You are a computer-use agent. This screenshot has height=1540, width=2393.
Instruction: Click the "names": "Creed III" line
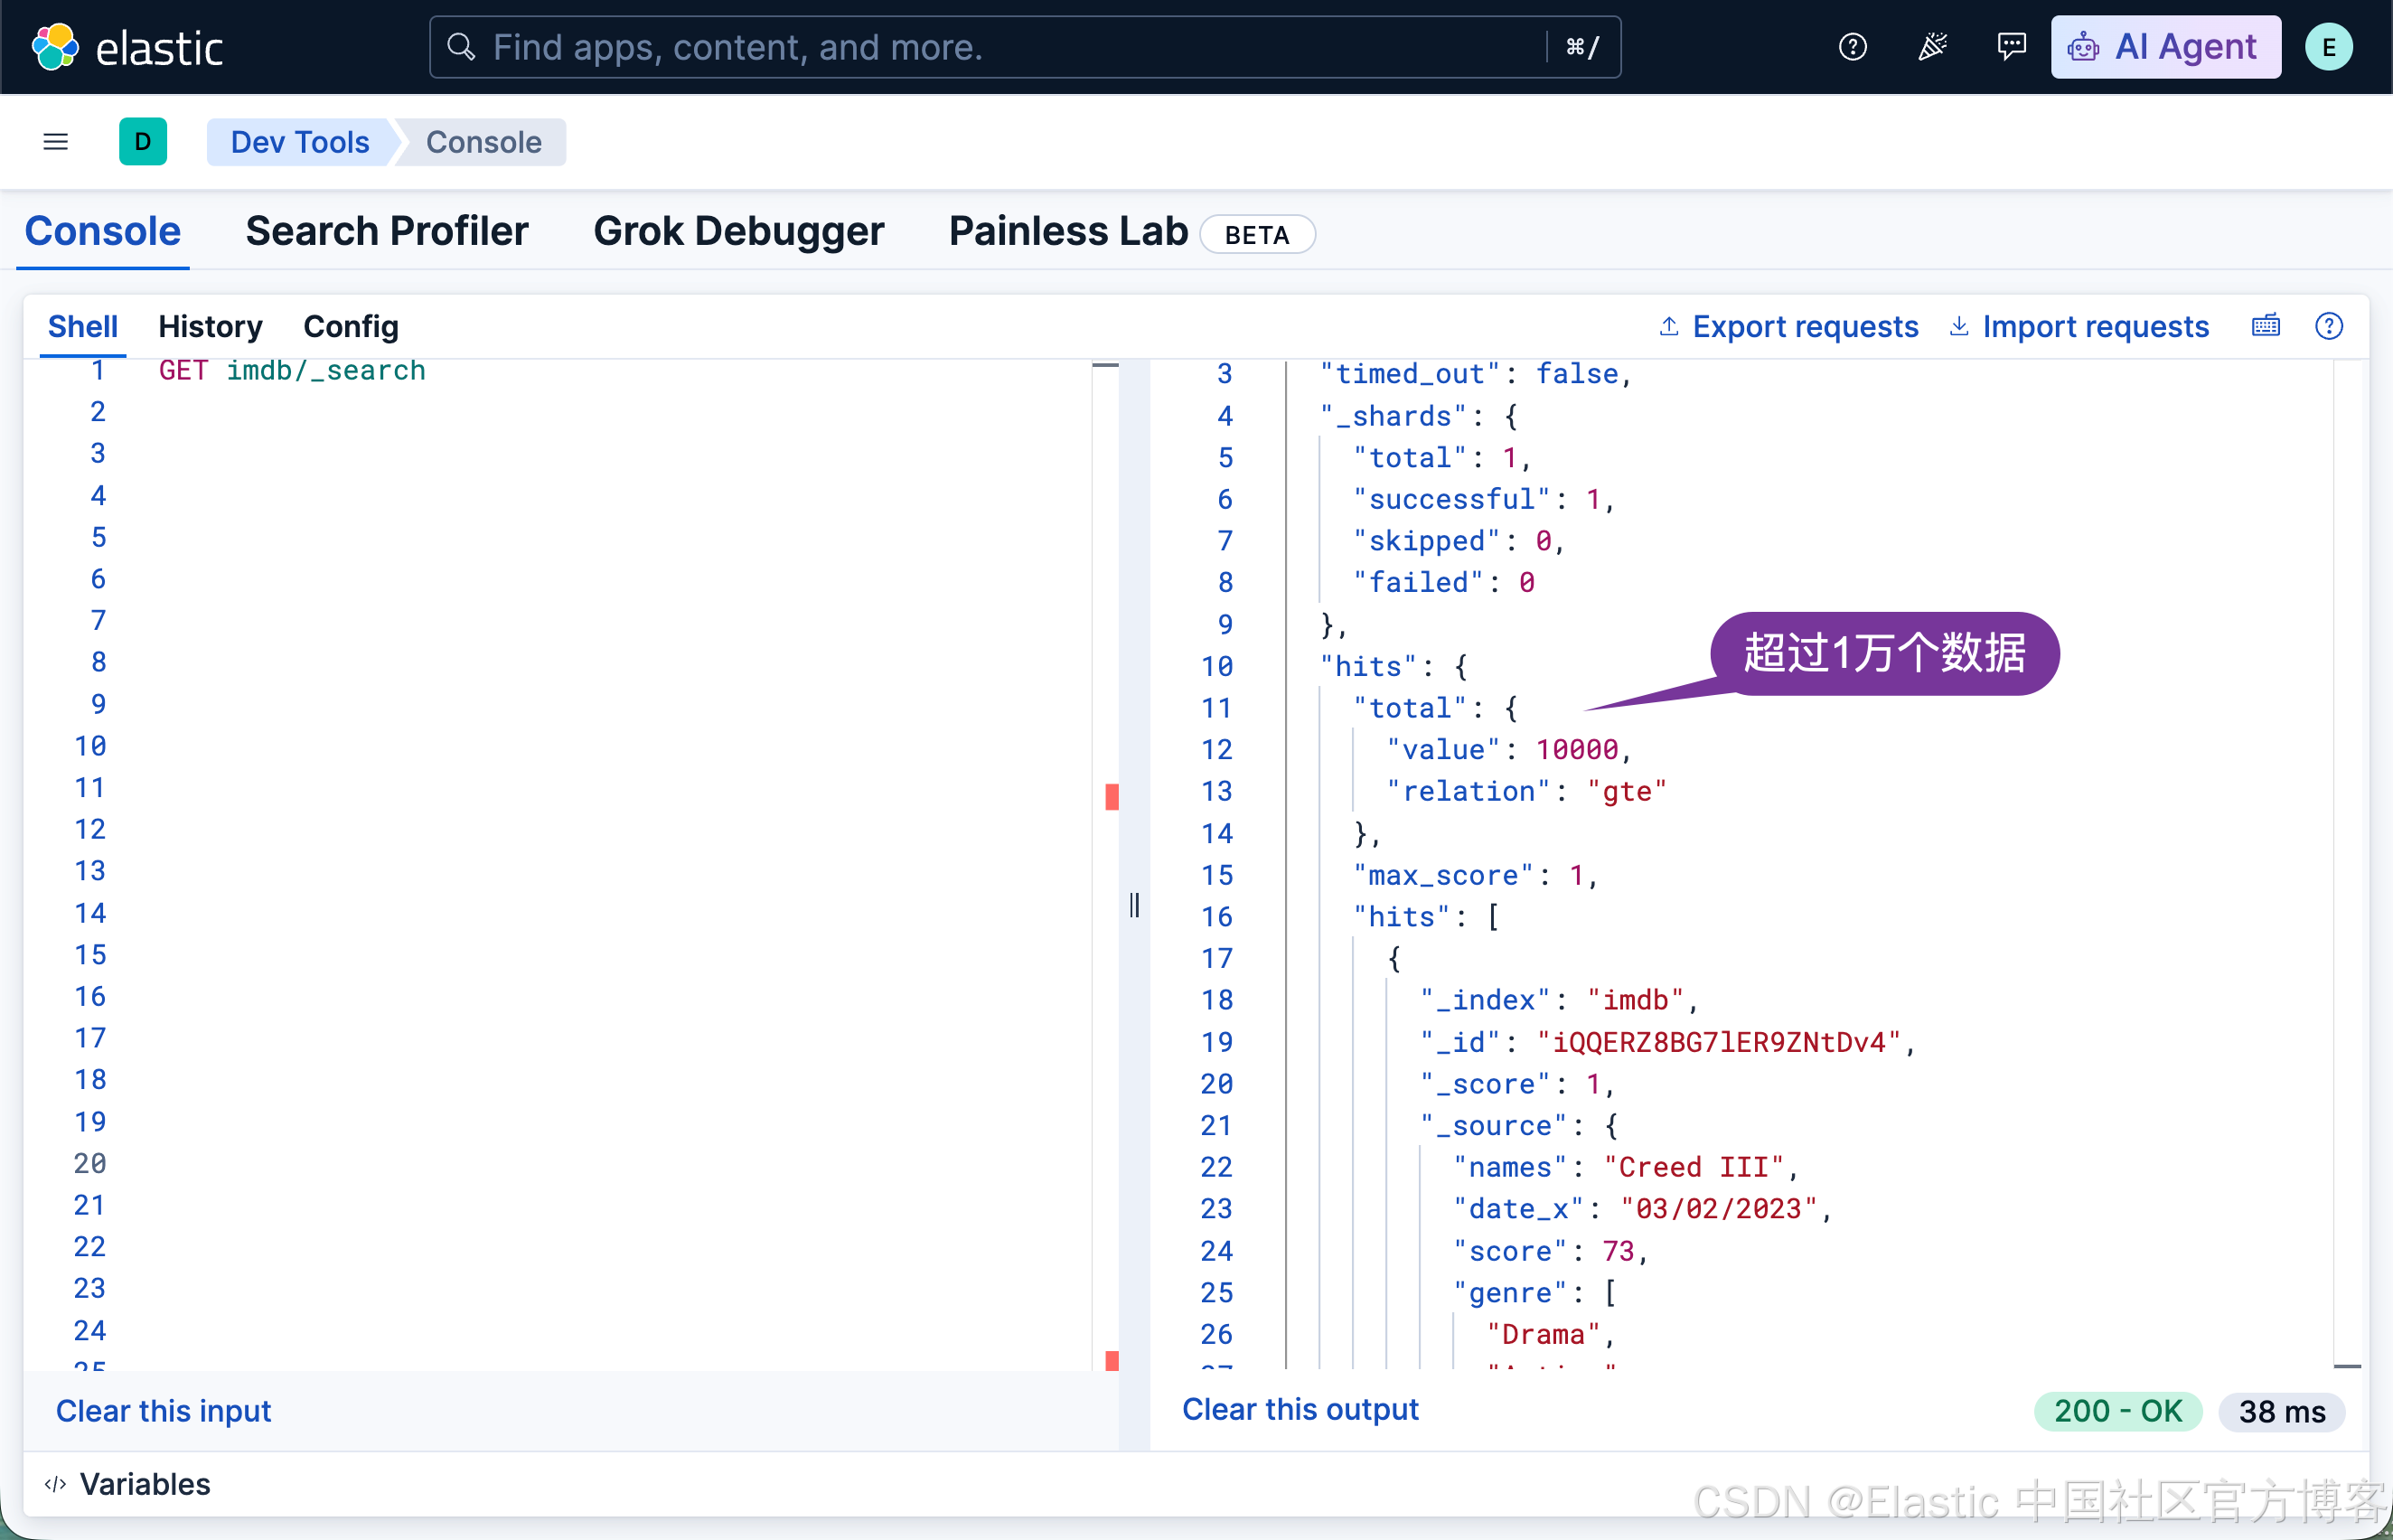[x=1626, y=1167]
